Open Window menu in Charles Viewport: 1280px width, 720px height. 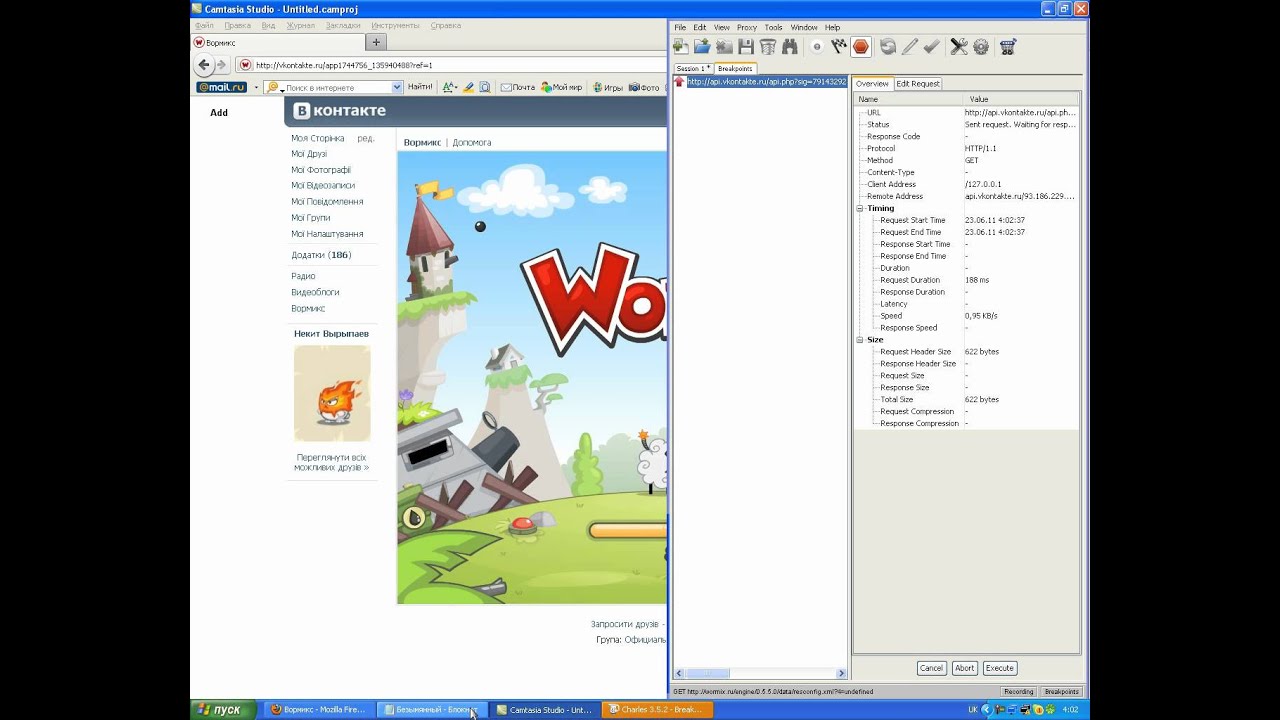tap(804, 27)
